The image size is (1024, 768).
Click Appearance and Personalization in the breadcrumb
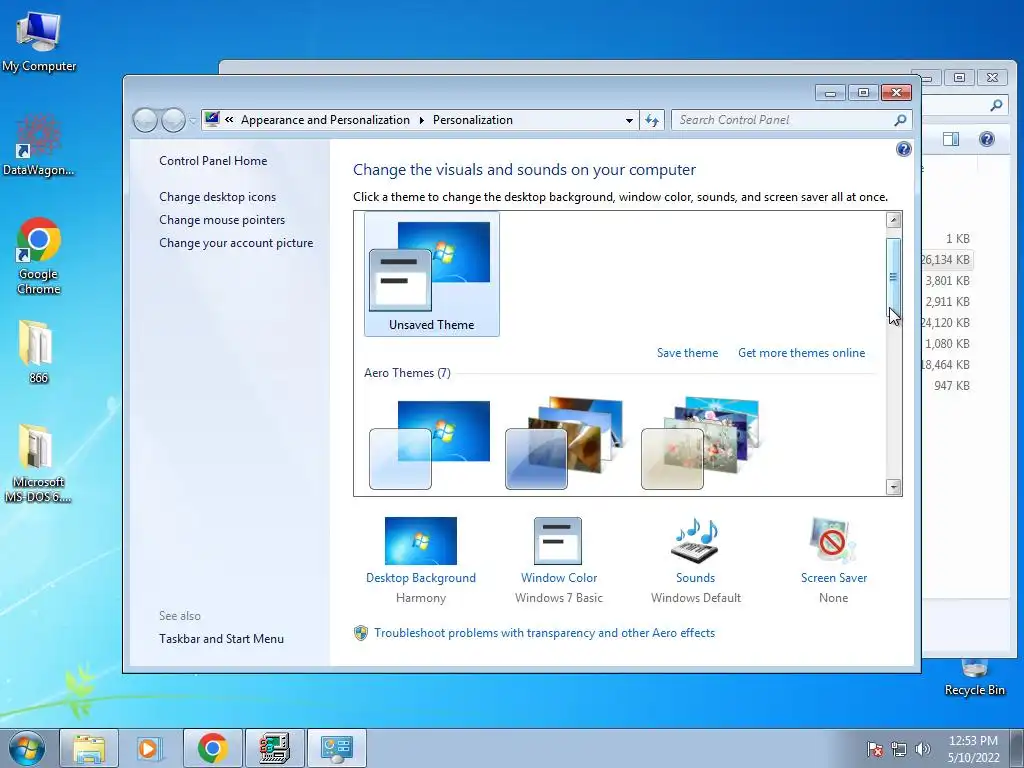click(325, 120)
